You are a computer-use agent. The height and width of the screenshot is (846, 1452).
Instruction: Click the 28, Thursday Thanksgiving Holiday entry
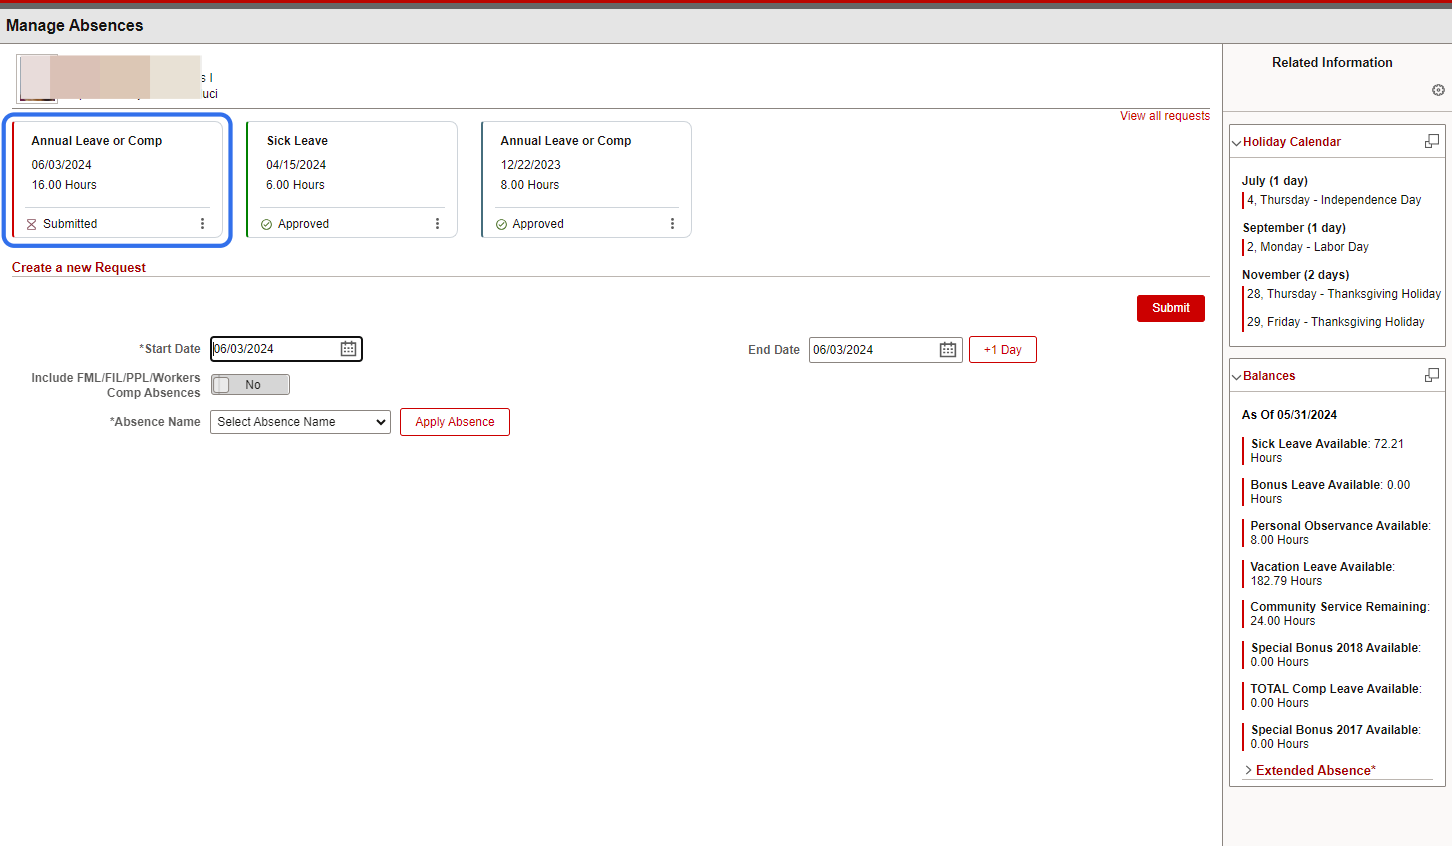[x=1344, y=294]
